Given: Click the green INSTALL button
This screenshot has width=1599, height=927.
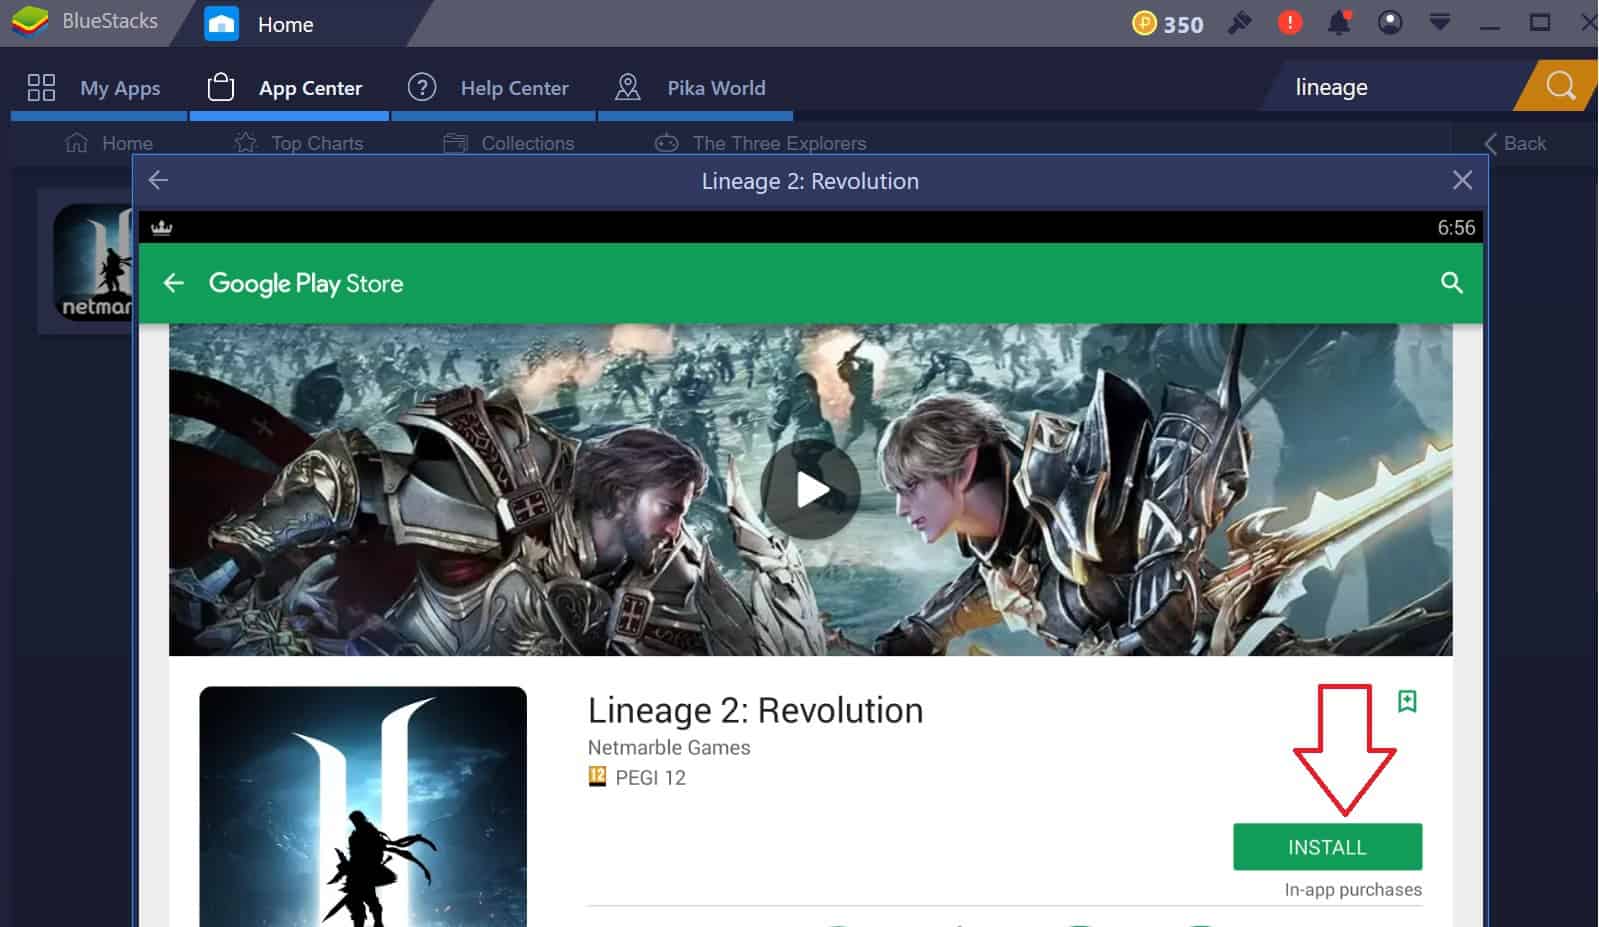Looking at the screenshot, I should [x=1327, y=847].
